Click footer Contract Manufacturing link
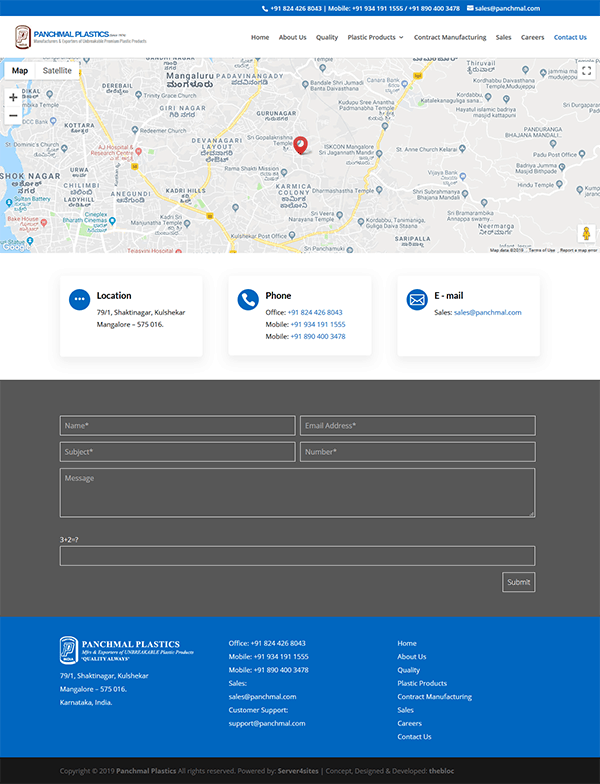Screen dimensions: 600x784 (434, 697)
